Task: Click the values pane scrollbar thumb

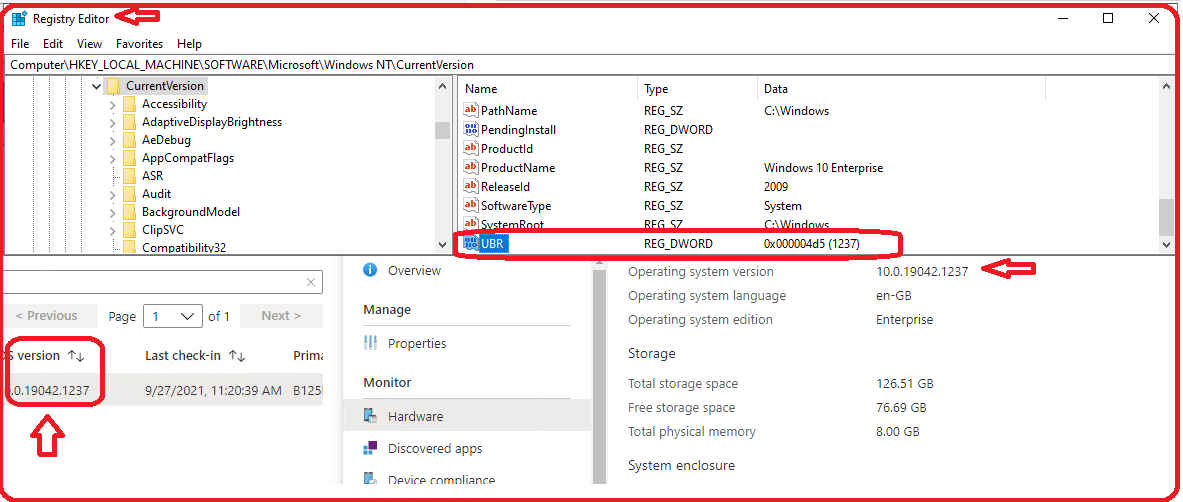Action: (1166, 217)
